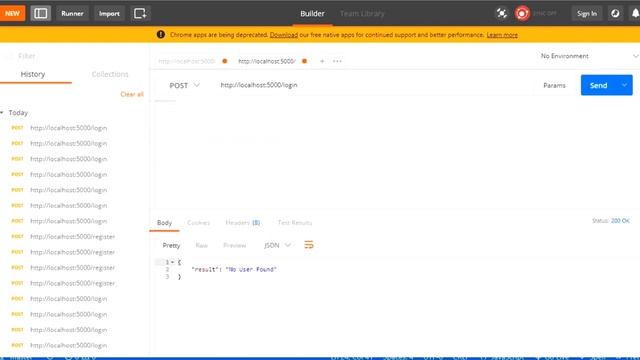
Task: Switch to the Builder tab
Action: pyautogui.click(x=312, y=13)
